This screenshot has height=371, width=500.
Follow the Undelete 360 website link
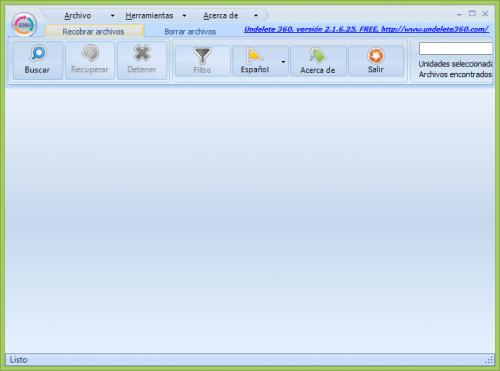pyautogui.click(x=366, y=29)
